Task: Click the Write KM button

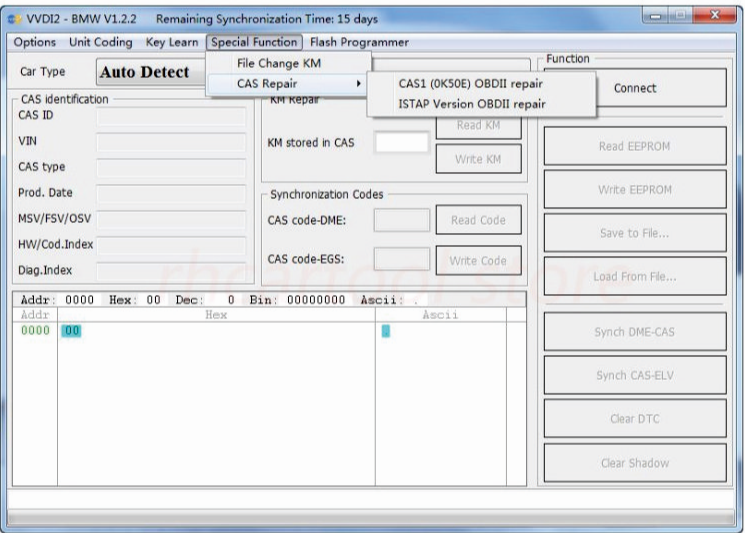Action: pyautogui.click(x=478, y=159)
